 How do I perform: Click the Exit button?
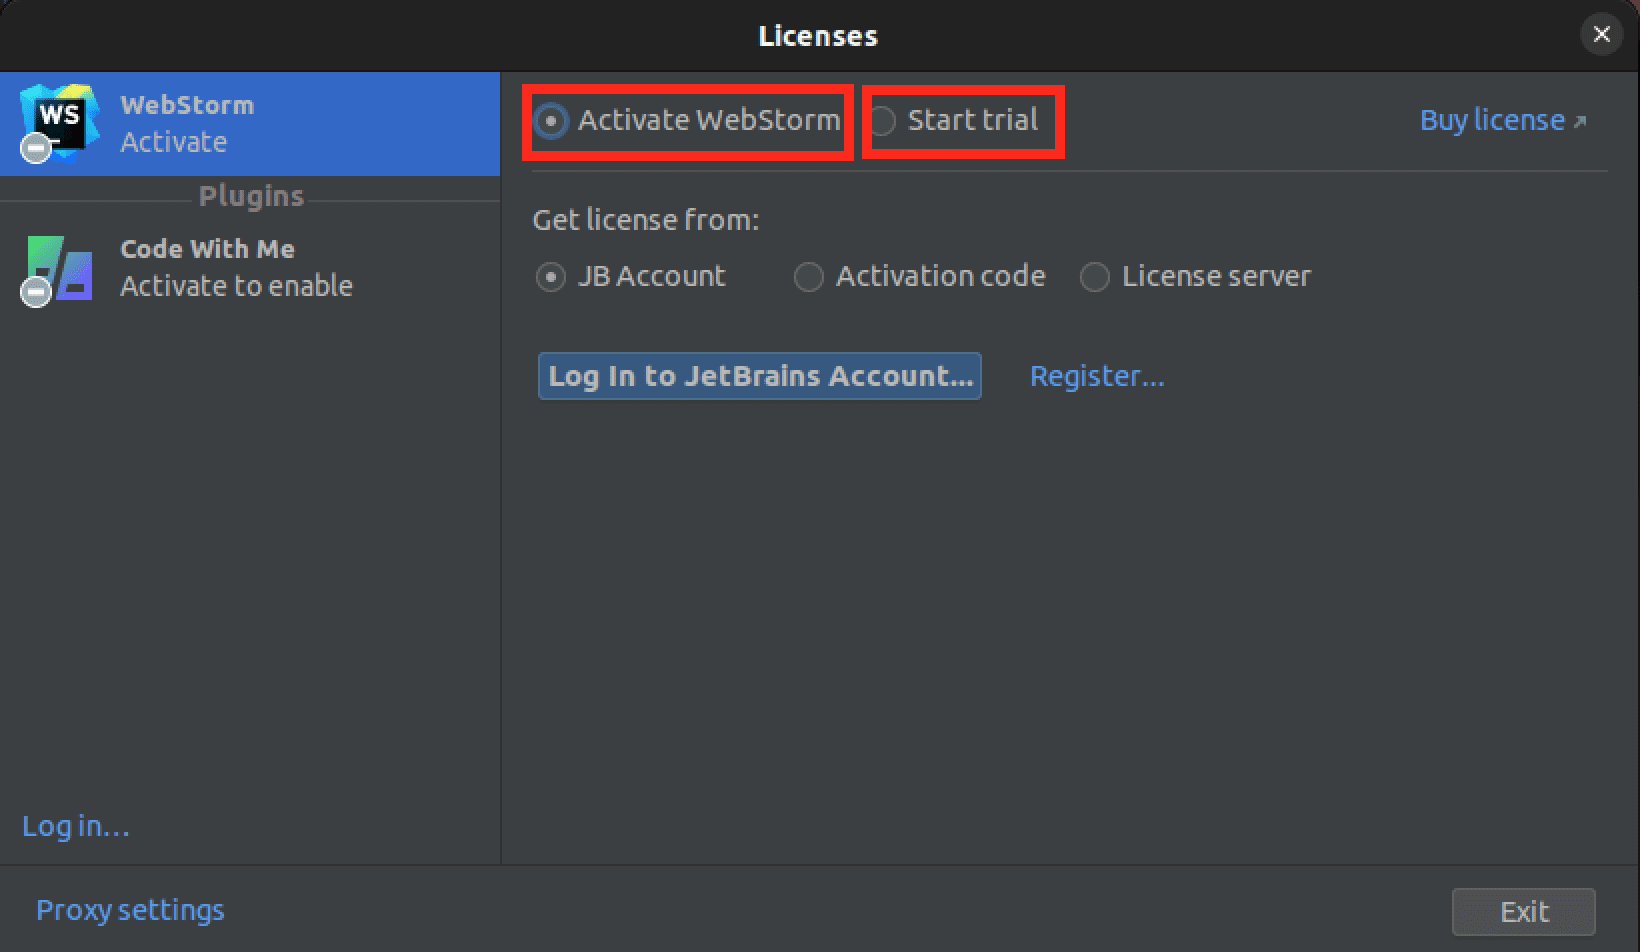[1524, 912]
